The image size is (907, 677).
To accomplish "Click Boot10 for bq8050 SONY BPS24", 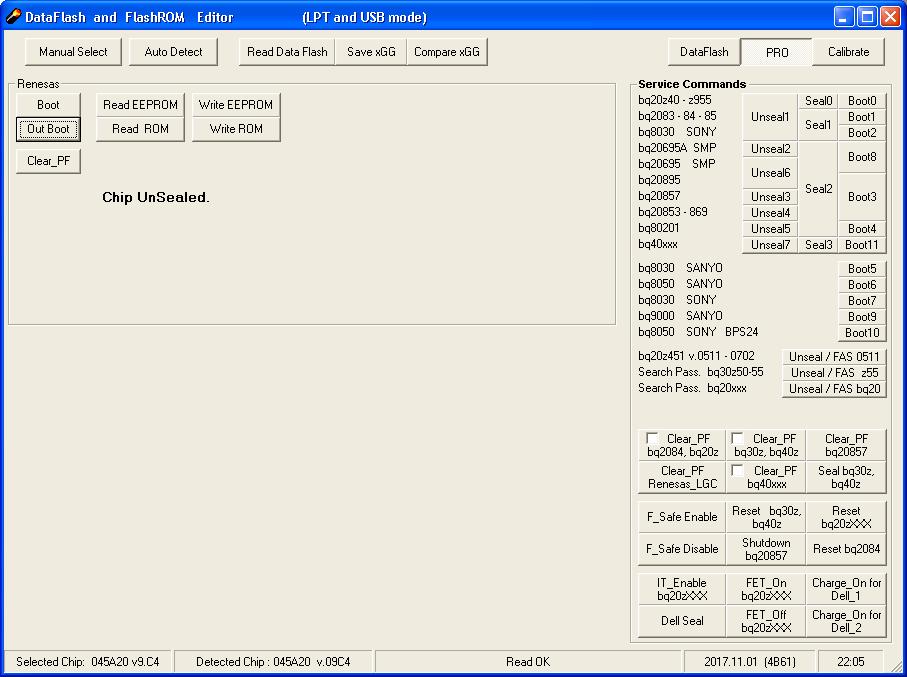I will point(862,333).
